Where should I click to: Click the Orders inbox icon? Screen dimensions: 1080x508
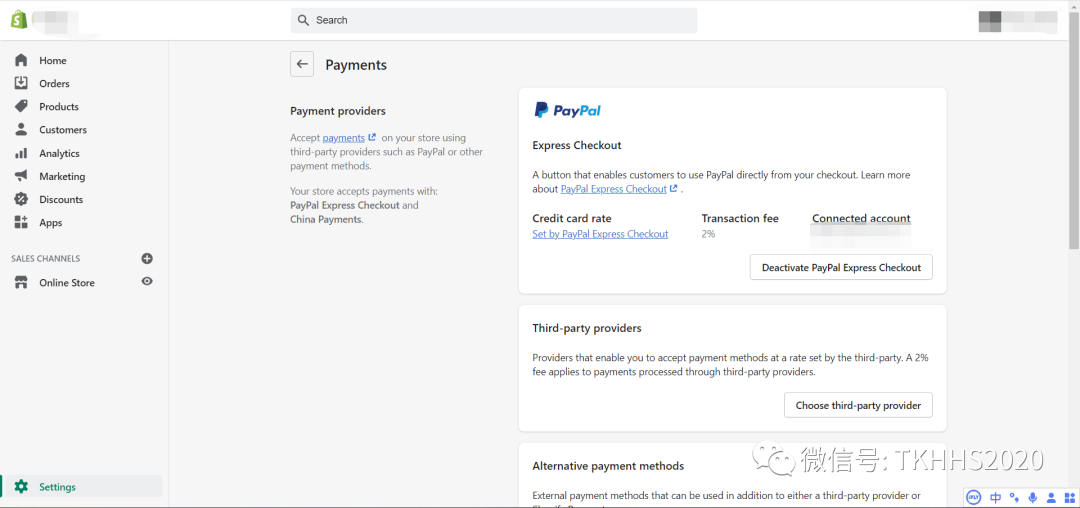(x=21, y=84)
